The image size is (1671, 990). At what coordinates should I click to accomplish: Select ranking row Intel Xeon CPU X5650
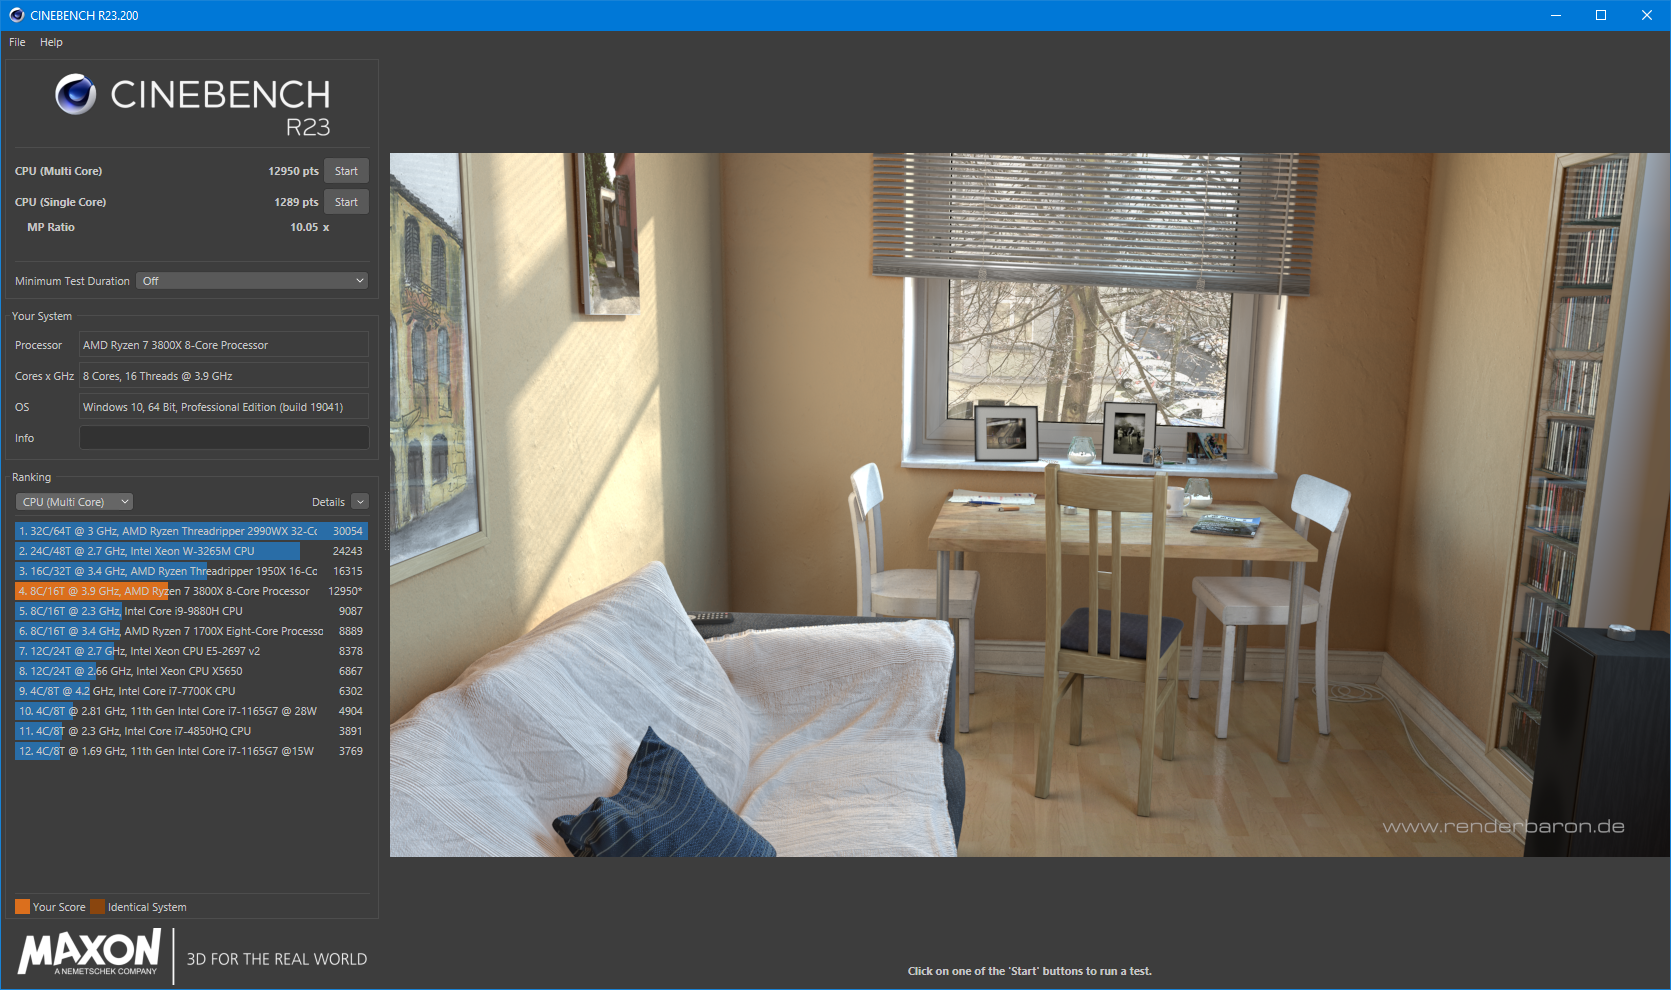point(191,671)
